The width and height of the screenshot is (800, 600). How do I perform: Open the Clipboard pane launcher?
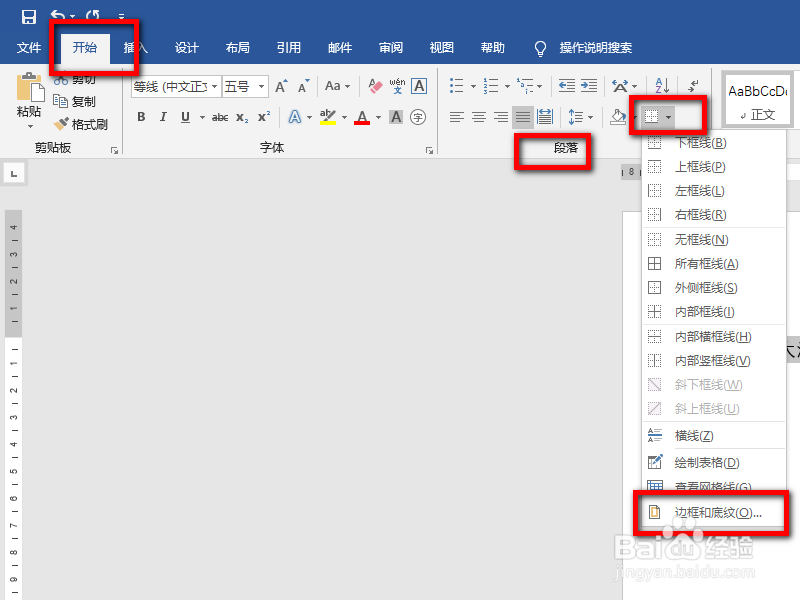coord(114,151)
